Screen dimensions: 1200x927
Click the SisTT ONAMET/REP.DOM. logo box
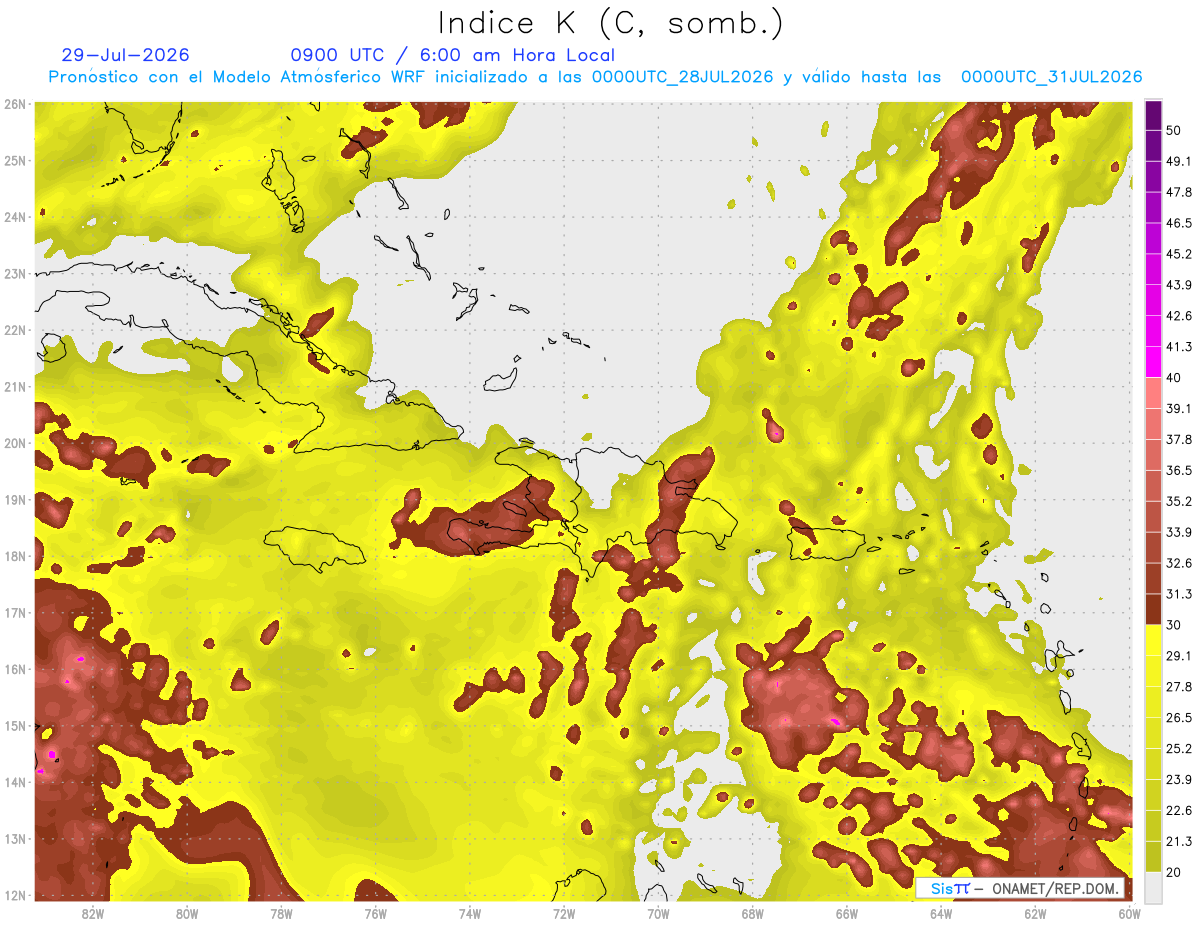(x=1019, y=888)
